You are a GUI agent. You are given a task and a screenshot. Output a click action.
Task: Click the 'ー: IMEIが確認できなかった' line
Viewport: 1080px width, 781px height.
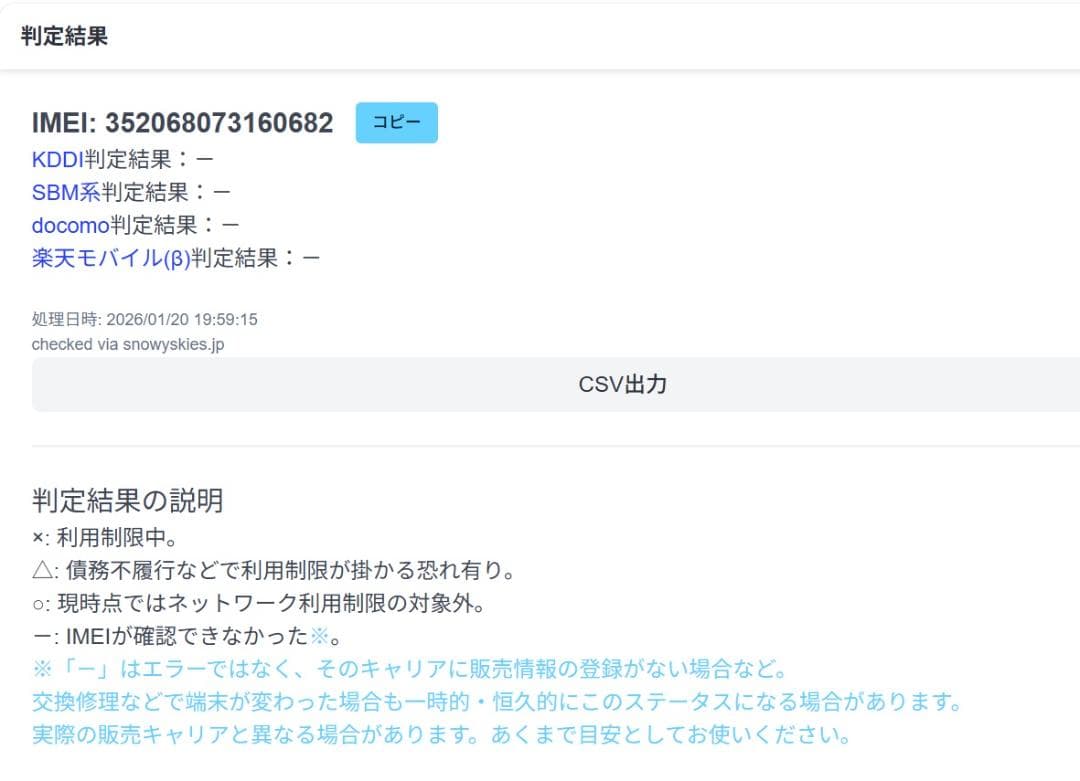coord(187,636)
